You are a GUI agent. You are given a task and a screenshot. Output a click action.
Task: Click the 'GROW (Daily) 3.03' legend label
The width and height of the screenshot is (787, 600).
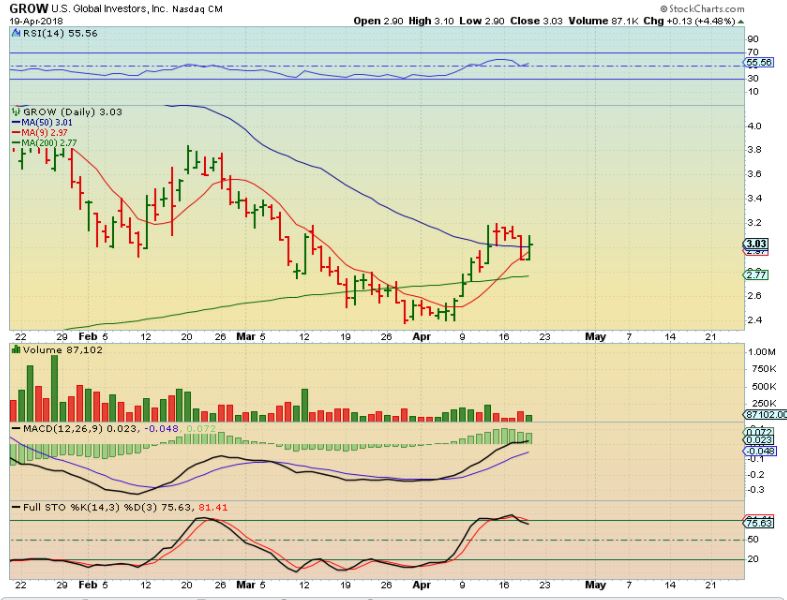[x=72, y=112]
